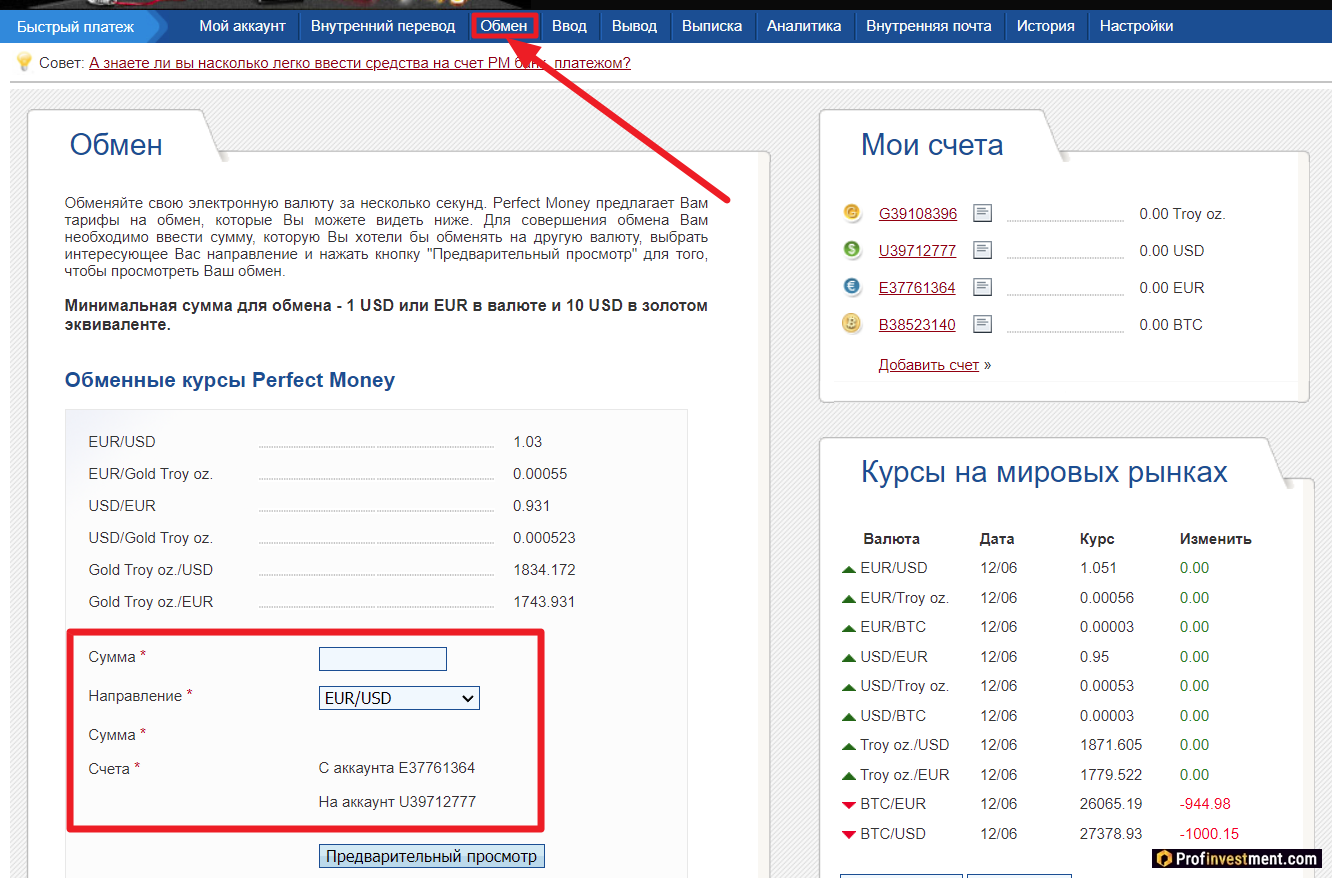
Task: Click the green up arrow beside EUR/Troy oz.
Action: point(849,599)
